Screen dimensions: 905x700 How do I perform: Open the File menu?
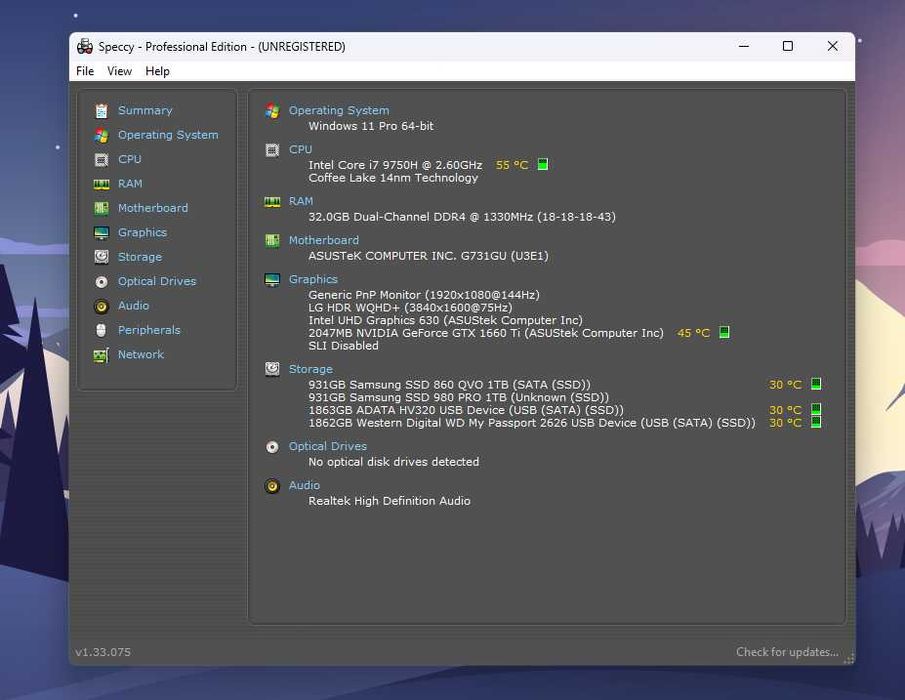[x=85, y=71]
